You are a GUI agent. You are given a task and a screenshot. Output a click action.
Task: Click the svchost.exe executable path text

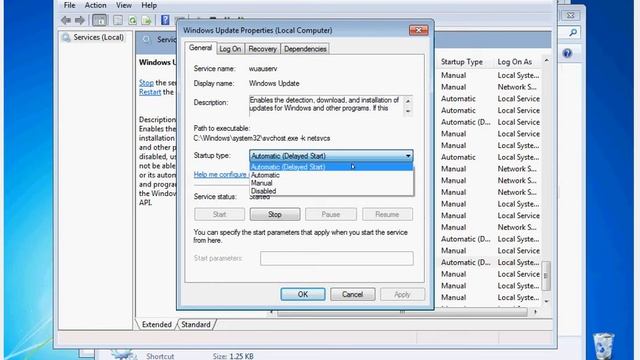click(x=262, y=138)
